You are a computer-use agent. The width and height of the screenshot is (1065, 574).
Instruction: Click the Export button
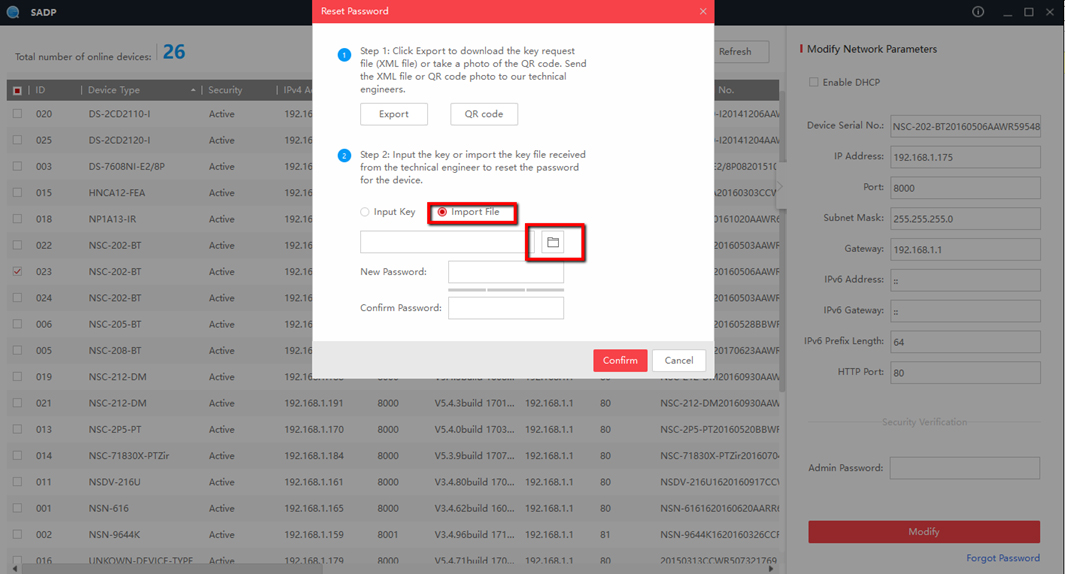(393, 114)
